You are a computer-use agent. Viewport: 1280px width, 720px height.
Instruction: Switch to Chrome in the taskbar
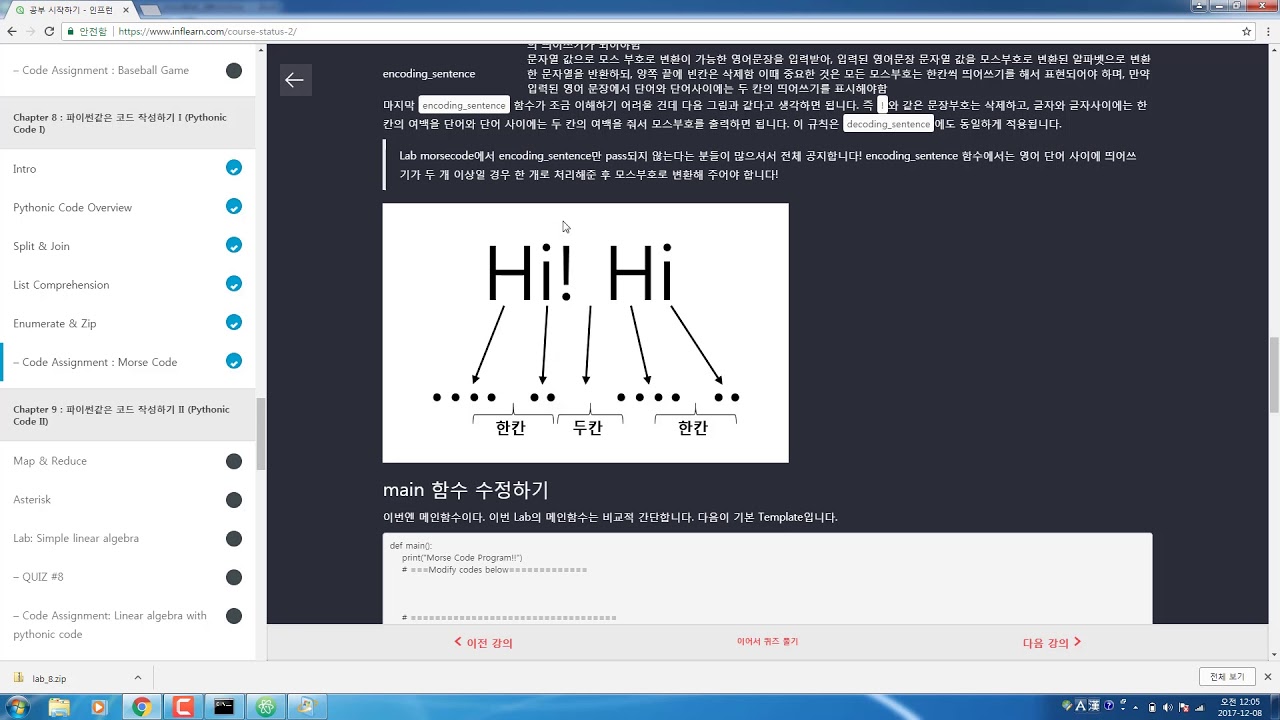pyautogui.click(x=142, y=707)
